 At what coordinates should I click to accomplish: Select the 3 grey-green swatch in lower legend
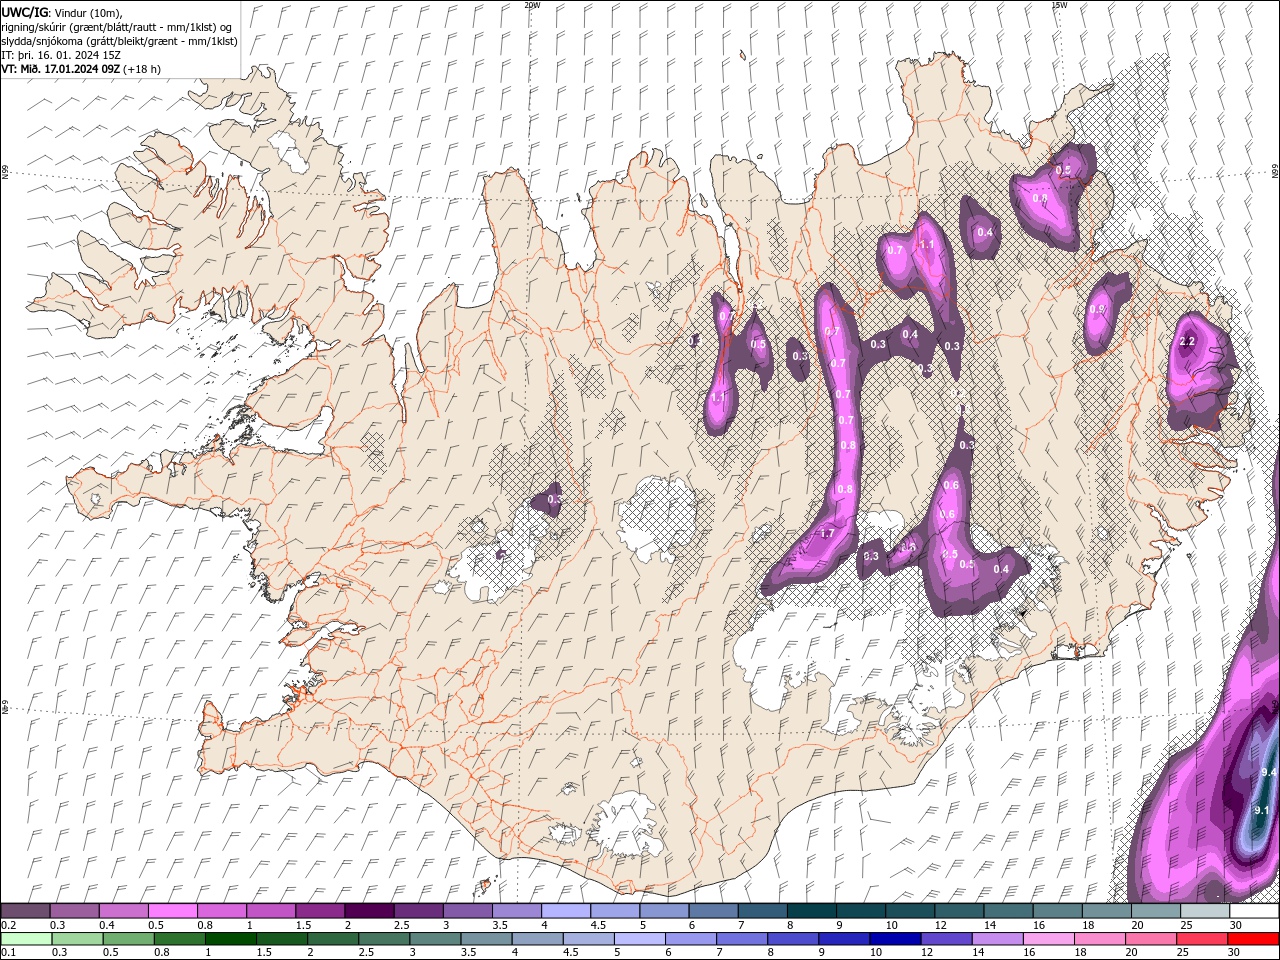pyautogui.click(x=435, y=939)
